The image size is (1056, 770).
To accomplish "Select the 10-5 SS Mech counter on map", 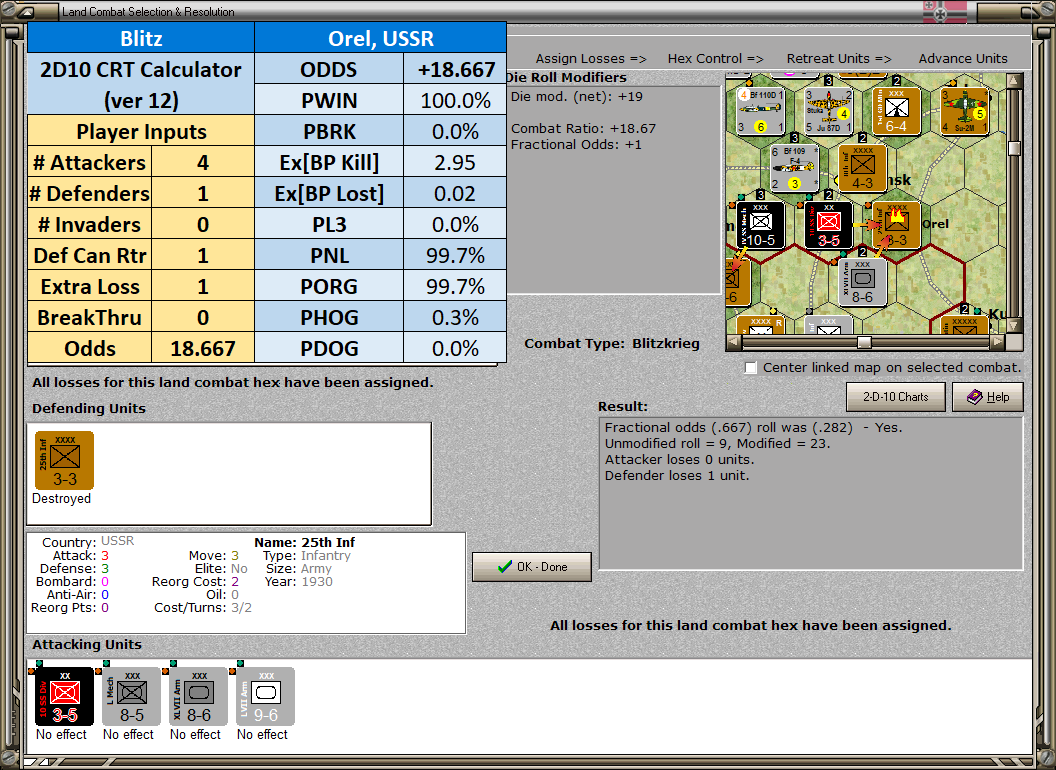I will click(760, 224).
